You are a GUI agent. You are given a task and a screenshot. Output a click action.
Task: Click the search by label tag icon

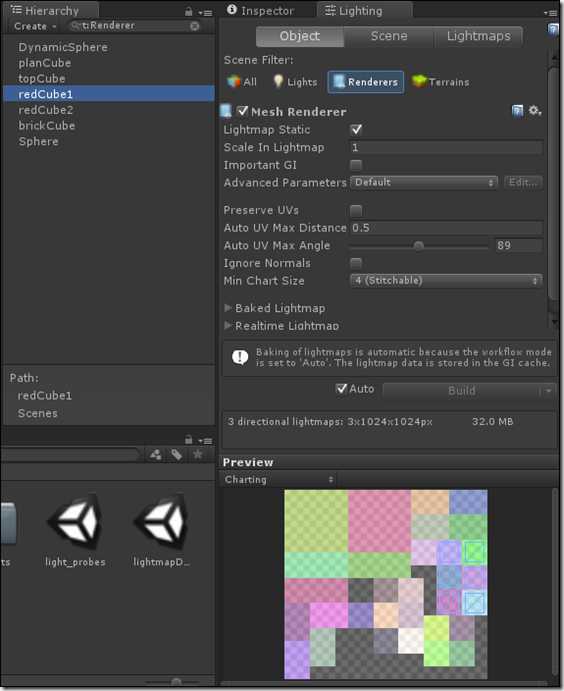click(x=177, y=454)
